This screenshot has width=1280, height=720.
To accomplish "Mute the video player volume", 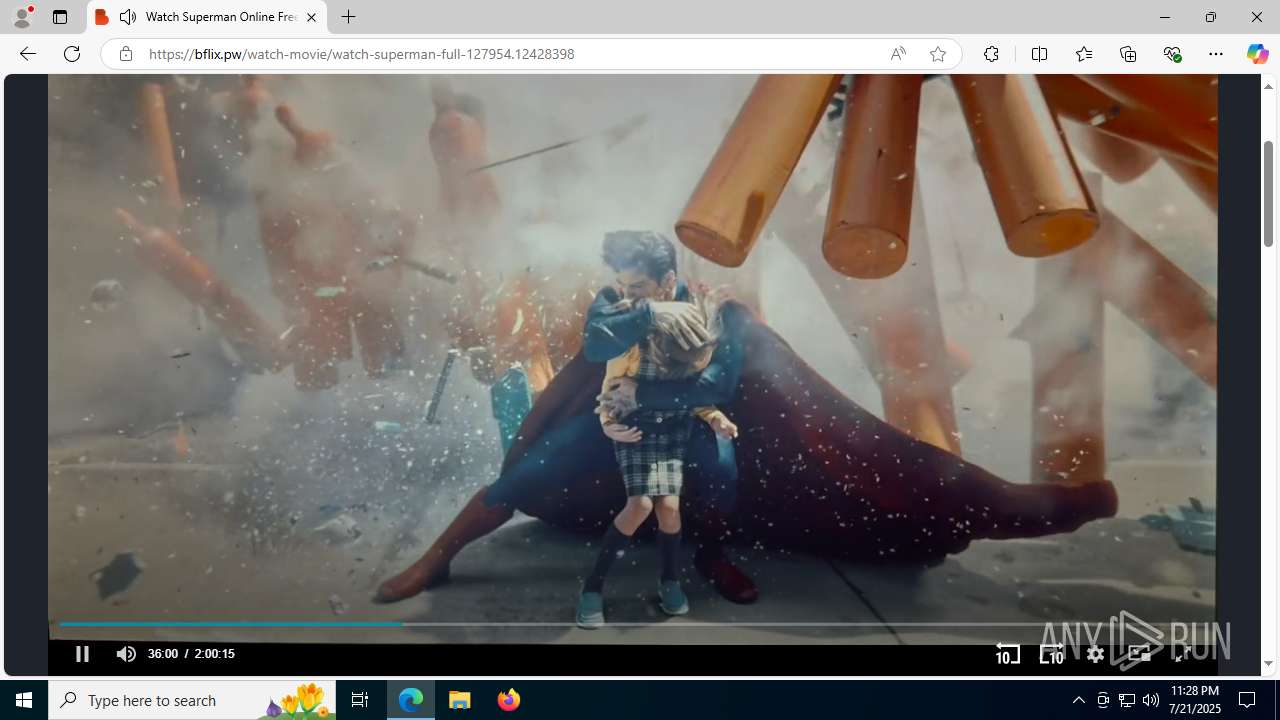I will [x=126, y=654].
